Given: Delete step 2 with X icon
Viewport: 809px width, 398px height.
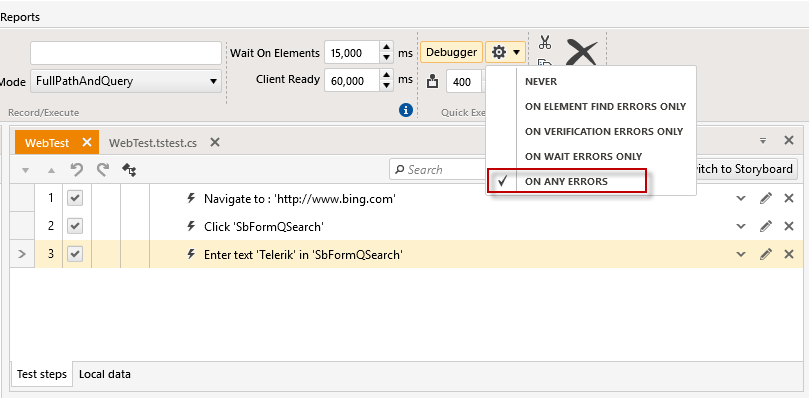Looking at the screenshot, I should click(x=788, y=226).
